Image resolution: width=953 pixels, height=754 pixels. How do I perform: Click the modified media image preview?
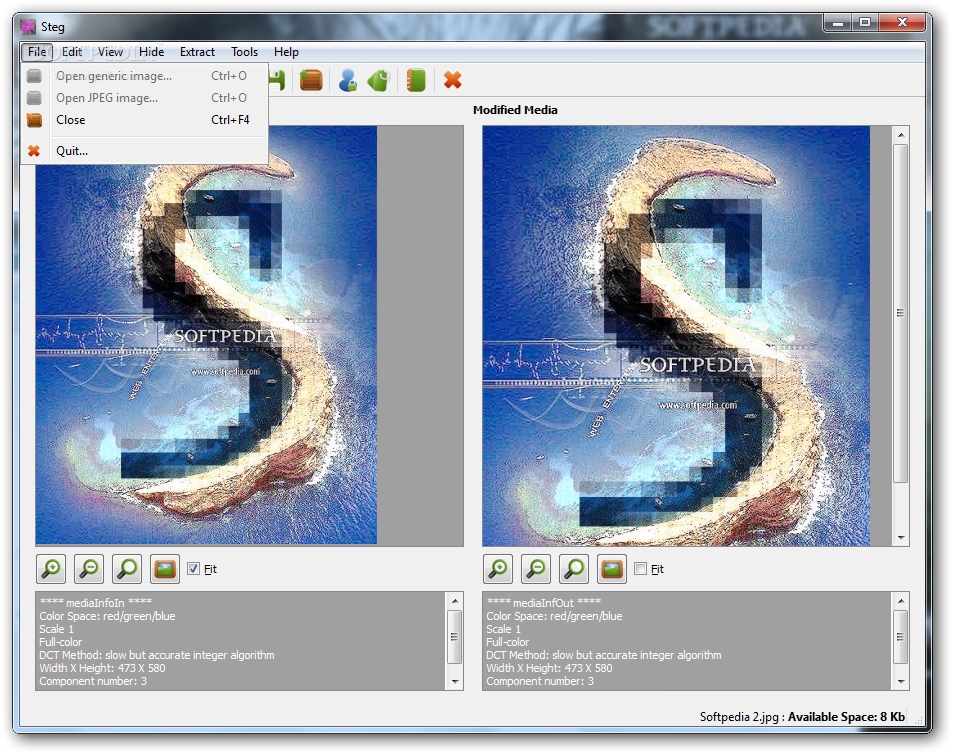coord(676,336)
